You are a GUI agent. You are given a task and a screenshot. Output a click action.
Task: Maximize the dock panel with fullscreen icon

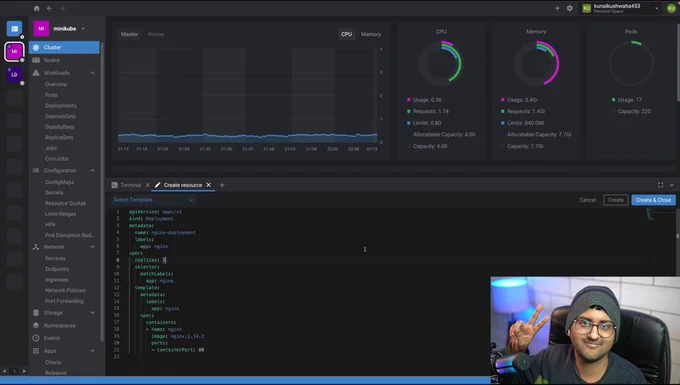coord(660,185)
